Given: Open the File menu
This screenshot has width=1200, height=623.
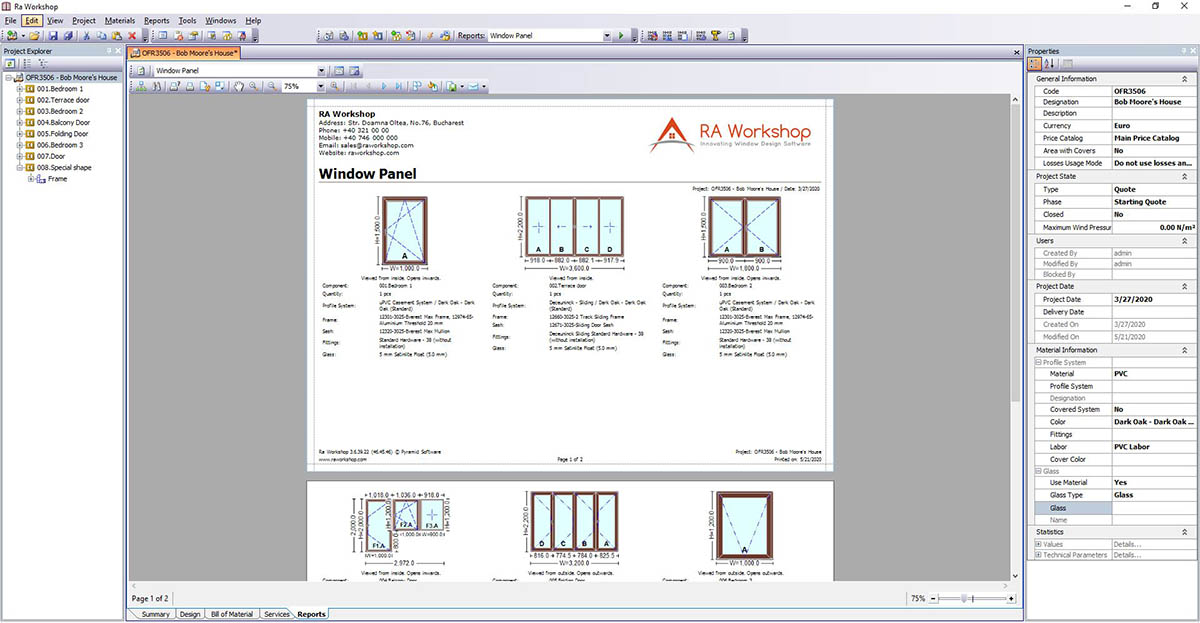Looking at the screenshot, I should 10,20.
